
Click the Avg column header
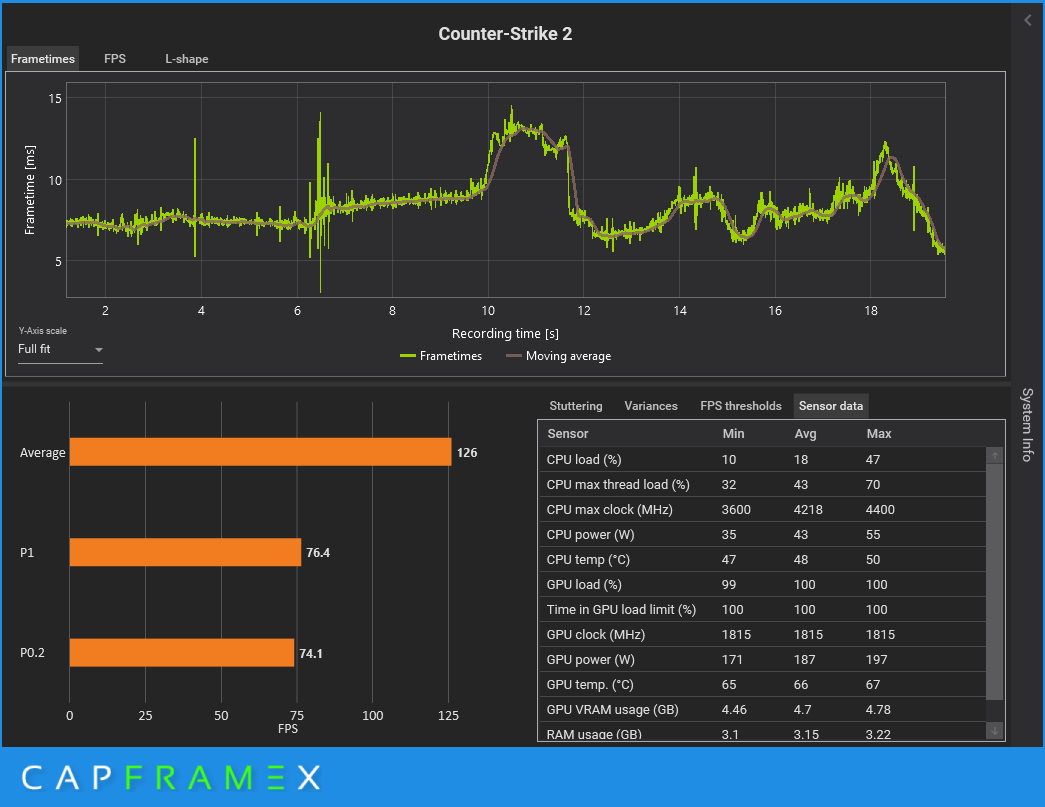[x=805, y=434]
